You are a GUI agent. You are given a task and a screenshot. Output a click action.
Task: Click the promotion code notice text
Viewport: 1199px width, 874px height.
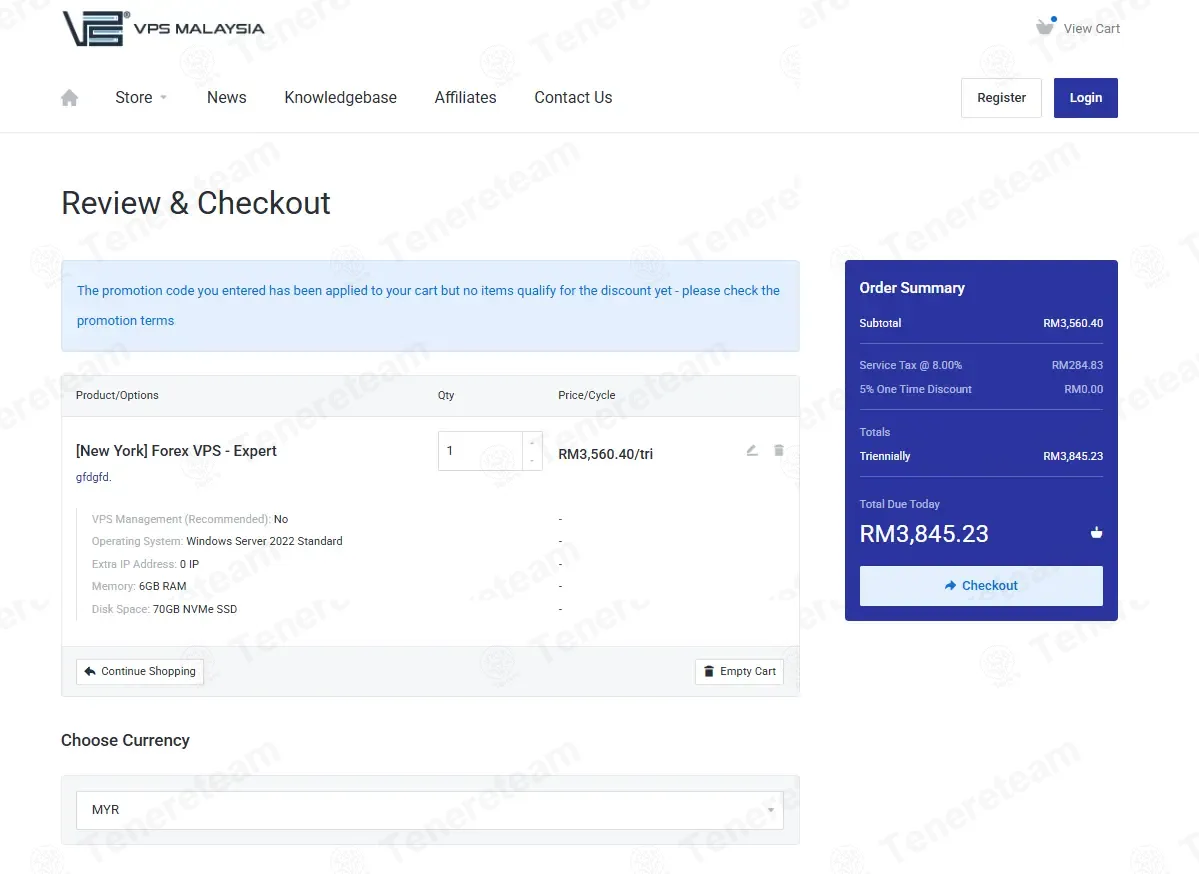tap(428, 305)
